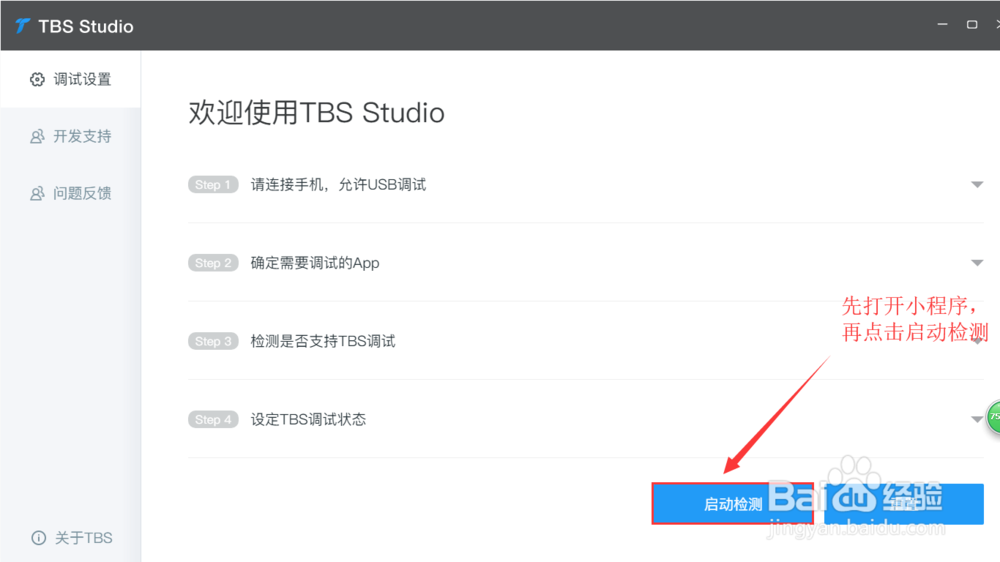Click the Step 1 badge
Screen dimensions: 1000x562
coord(213,184)
